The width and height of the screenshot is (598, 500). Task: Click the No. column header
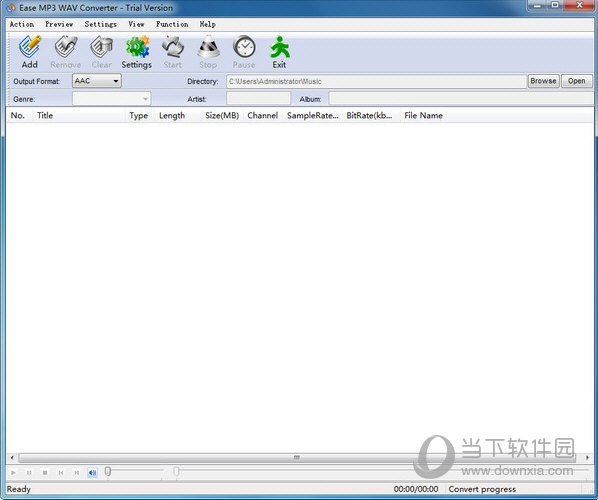(x=18, y=116)
